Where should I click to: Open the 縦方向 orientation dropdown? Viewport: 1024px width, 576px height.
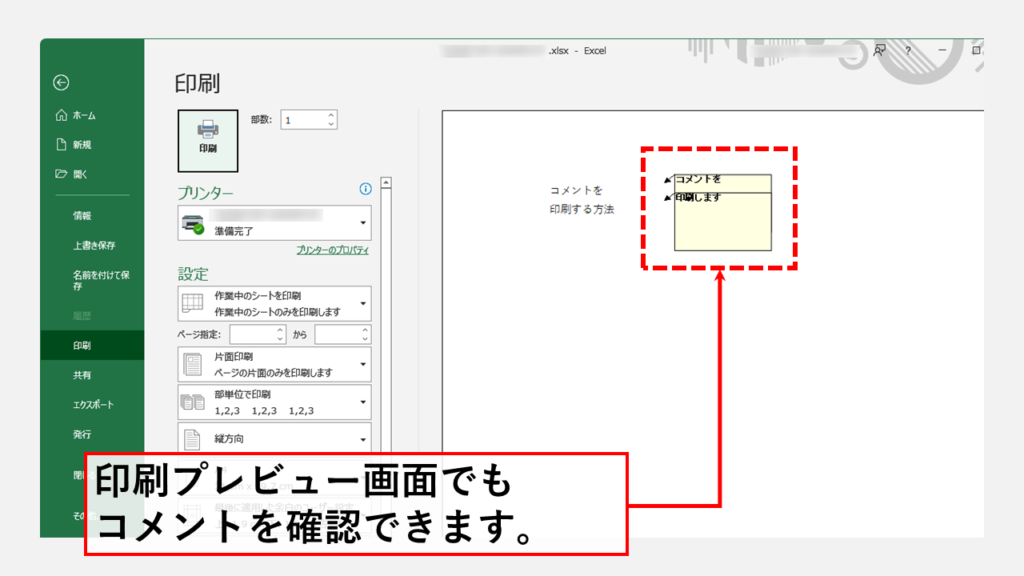point(274,439)
